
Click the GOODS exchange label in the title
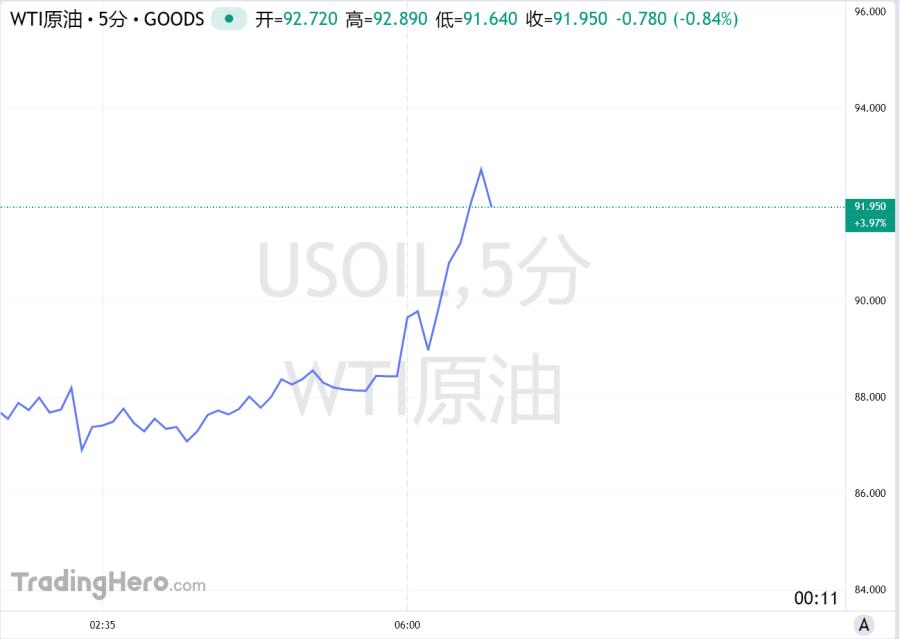click(174, 18)
